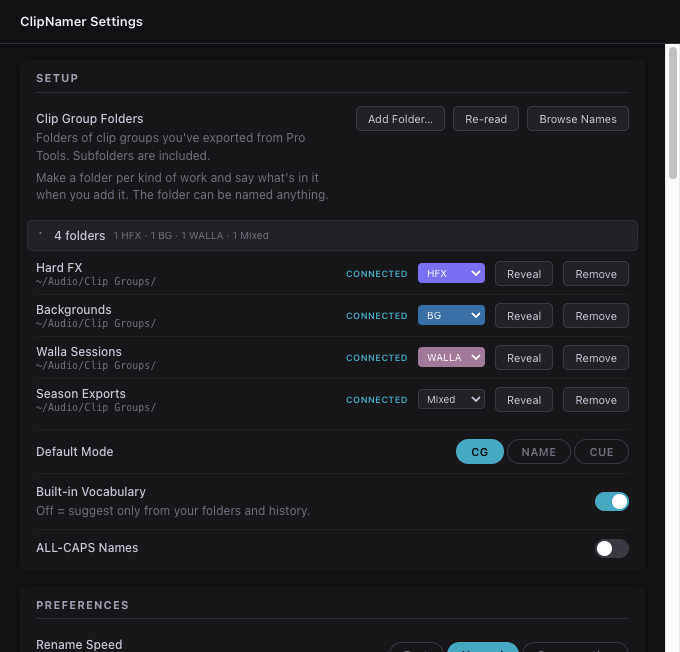Screen dimensions: 680x652
Task: Collapse the 4 folders summary row
Action: click(332, 236)
